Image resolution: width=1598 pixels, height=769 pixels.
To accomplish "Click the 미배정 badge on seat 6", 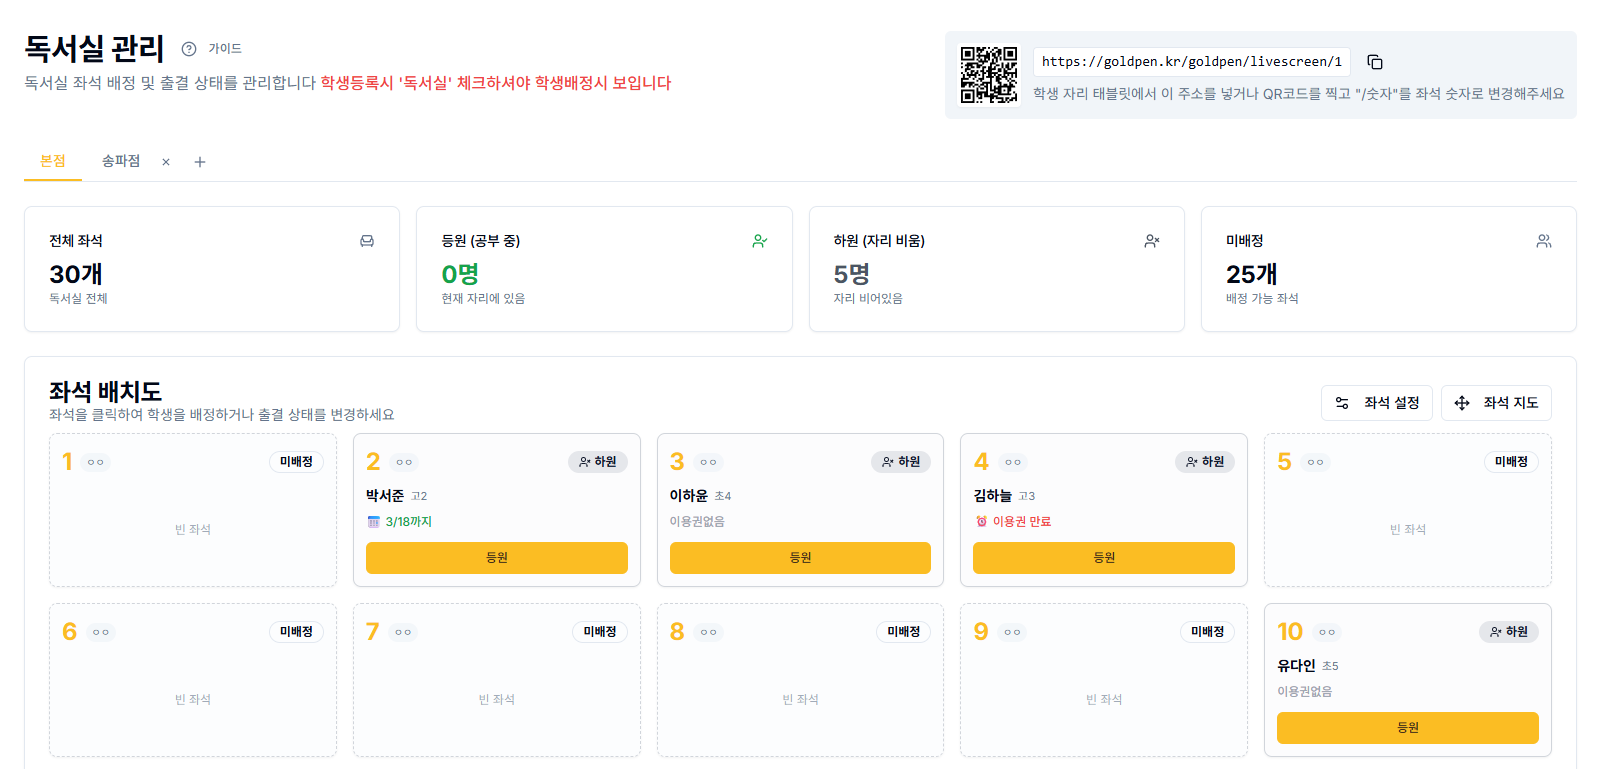I will 296,632.
